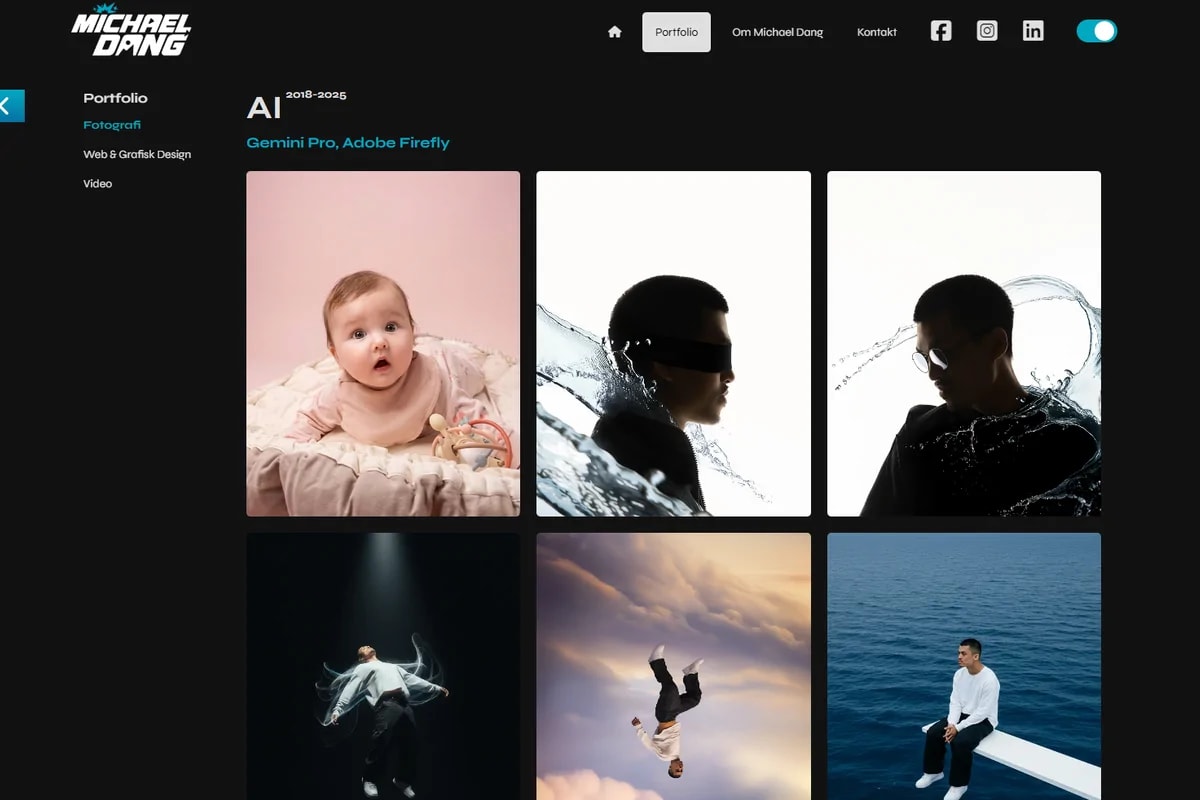Screen dimensions: 1200x800
Task: Click the 2018-2025 date text
Action: pyautogui.click(x=316, y=95)
